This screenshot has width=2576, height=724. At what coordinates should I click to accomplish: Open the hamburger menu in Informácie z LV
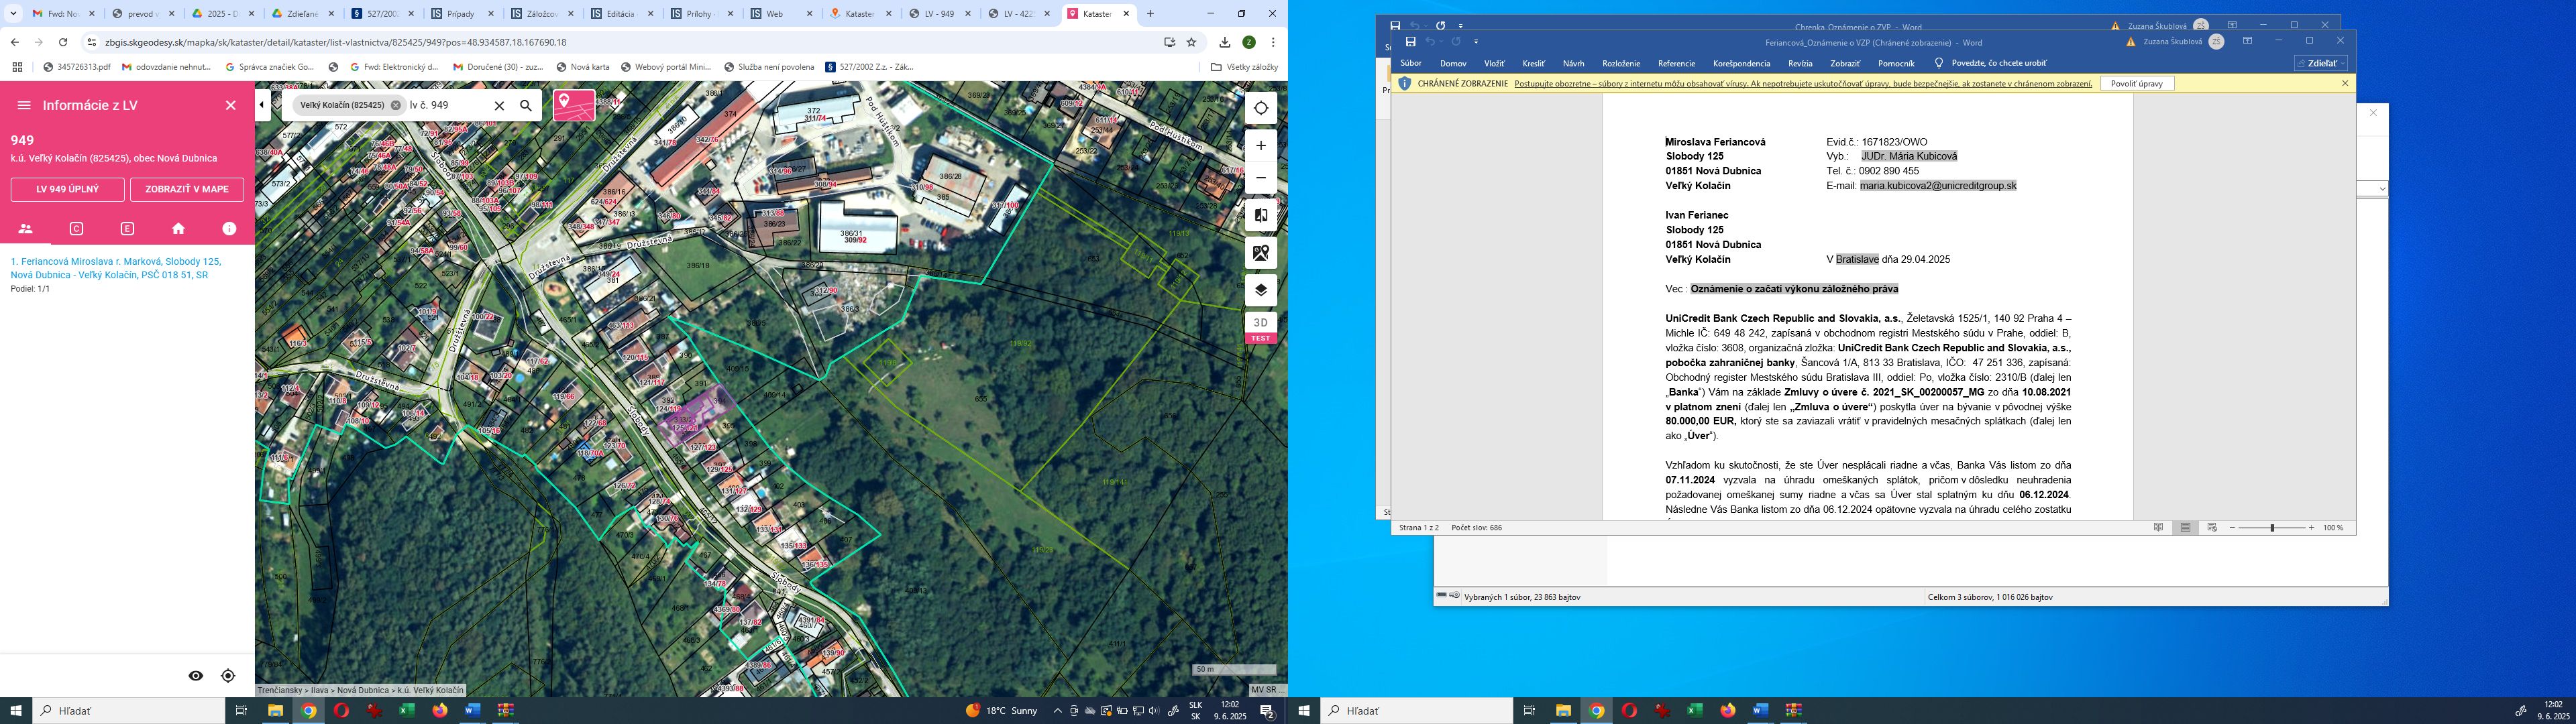click(24, 105)
